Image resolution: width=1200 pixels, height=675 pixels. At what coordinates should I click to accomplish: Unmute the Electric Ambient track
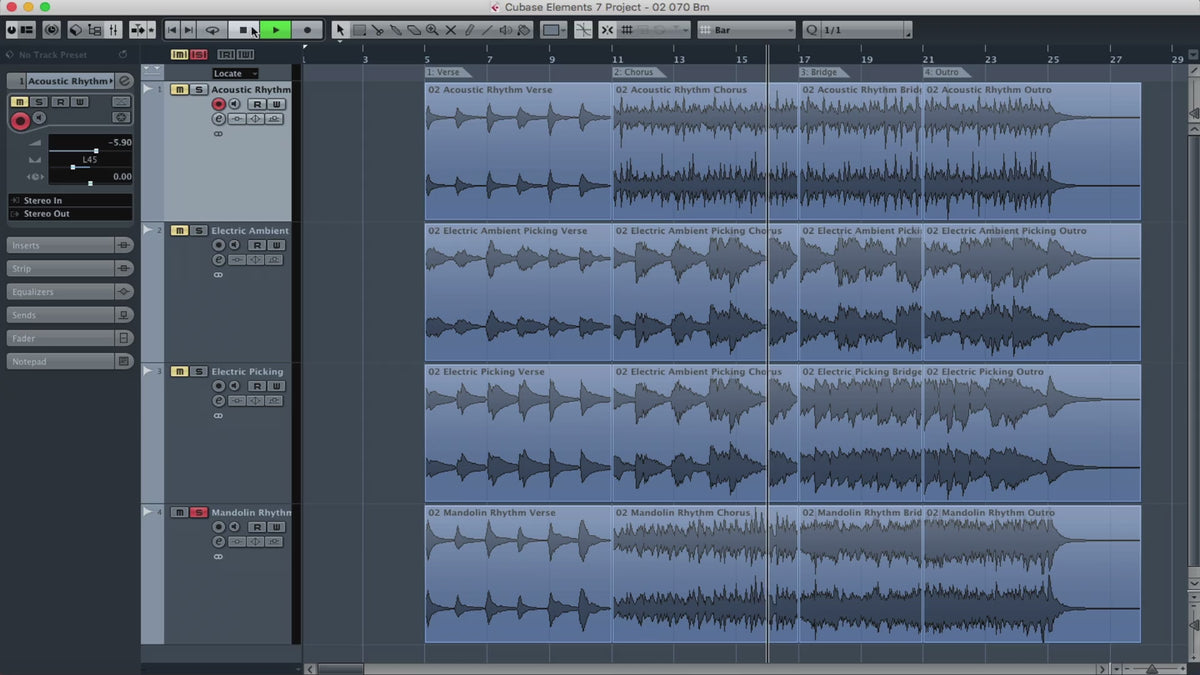179,231
